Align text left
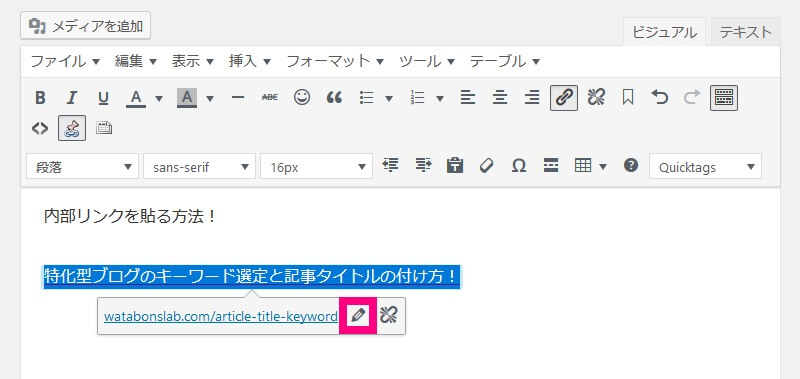 click(467, 97)
